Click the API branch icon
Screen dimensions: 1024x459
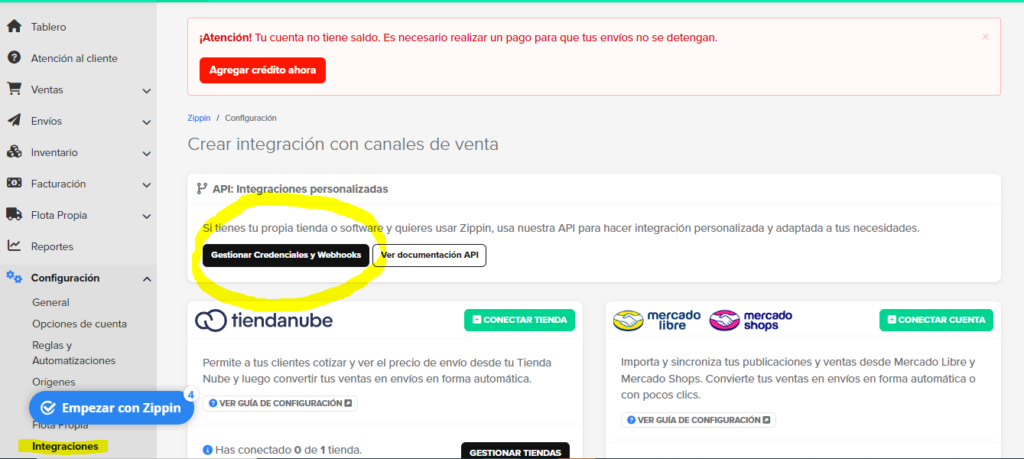coord(202,189)
